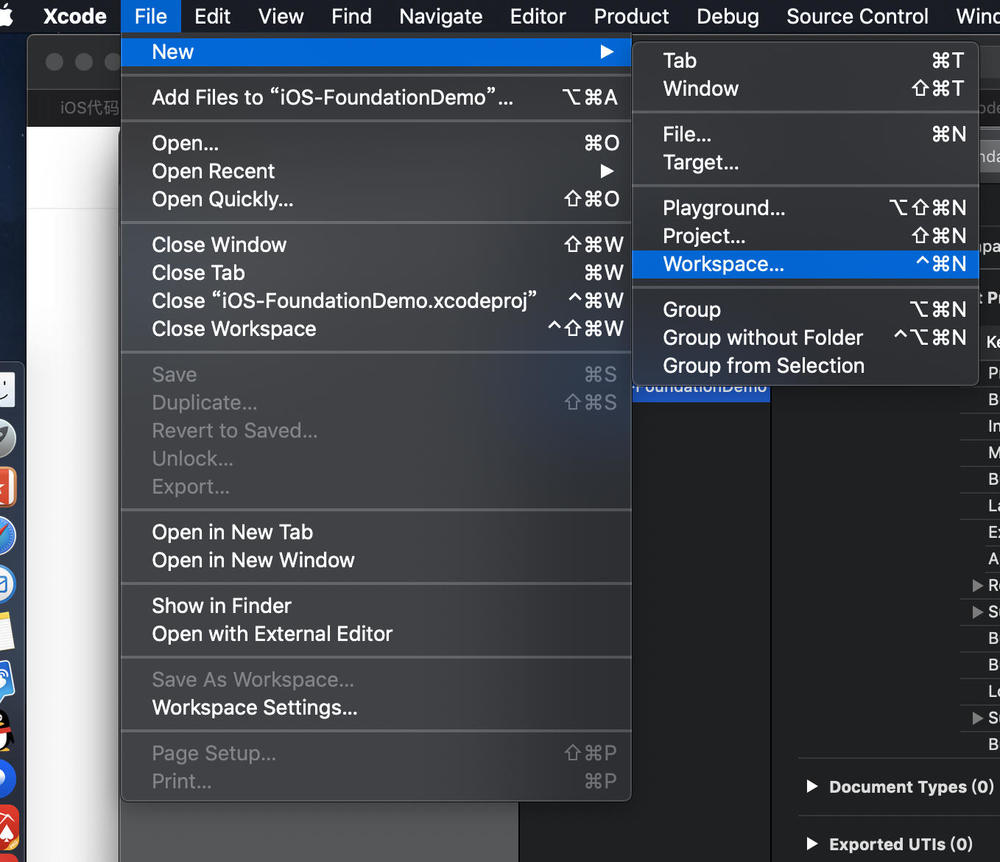Open the Debug menu
Image resolution: width=1000 pixels, height=862 pixels.
[728, 16]
